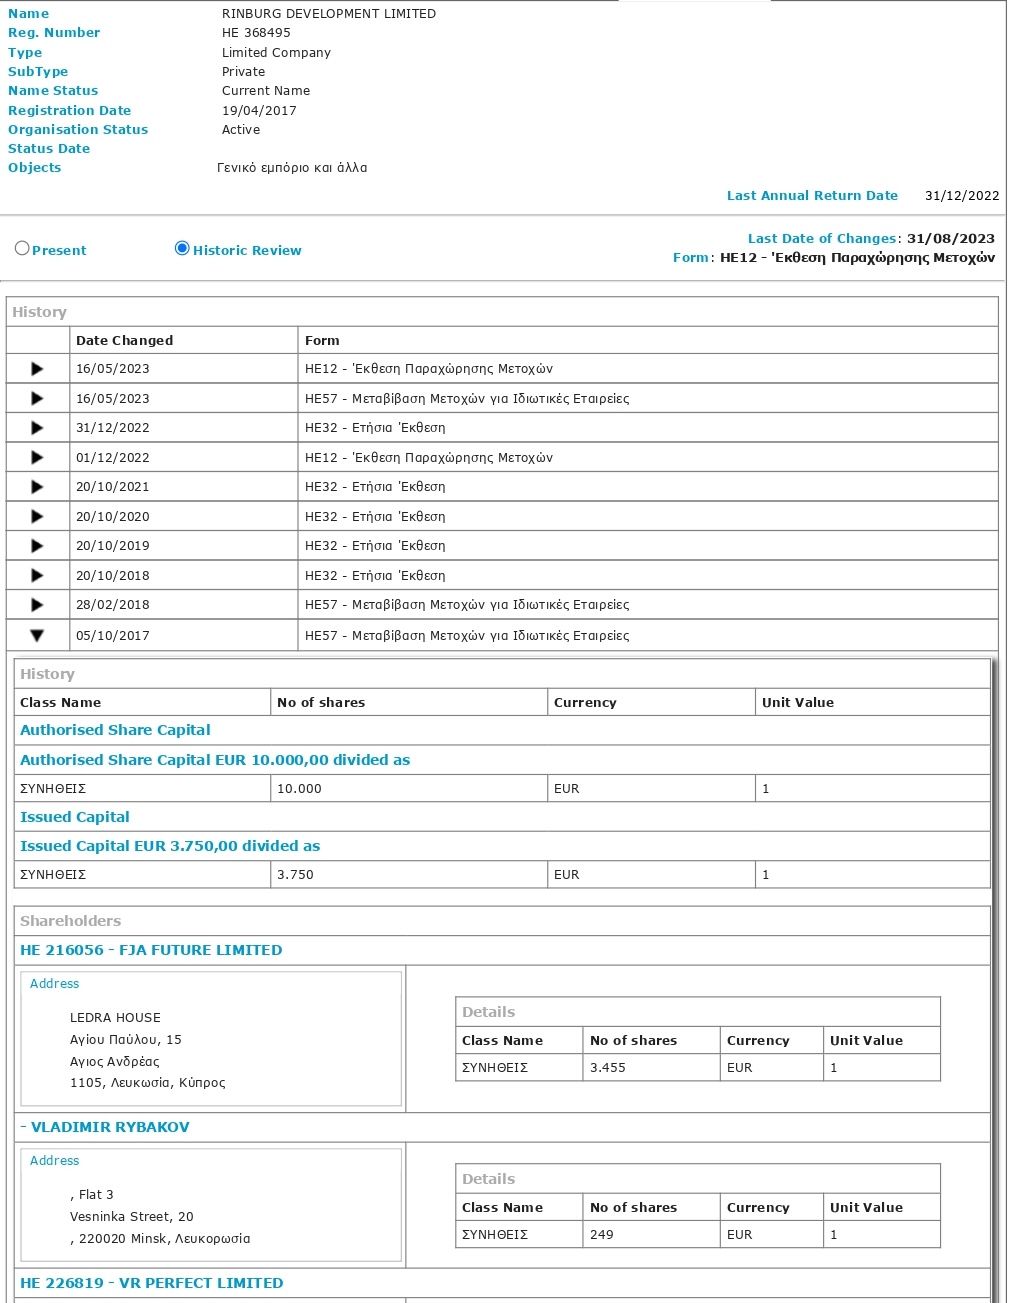Click the Limited Company type value
This screenshot has height=1303, width=1010.
click(276, 53)
